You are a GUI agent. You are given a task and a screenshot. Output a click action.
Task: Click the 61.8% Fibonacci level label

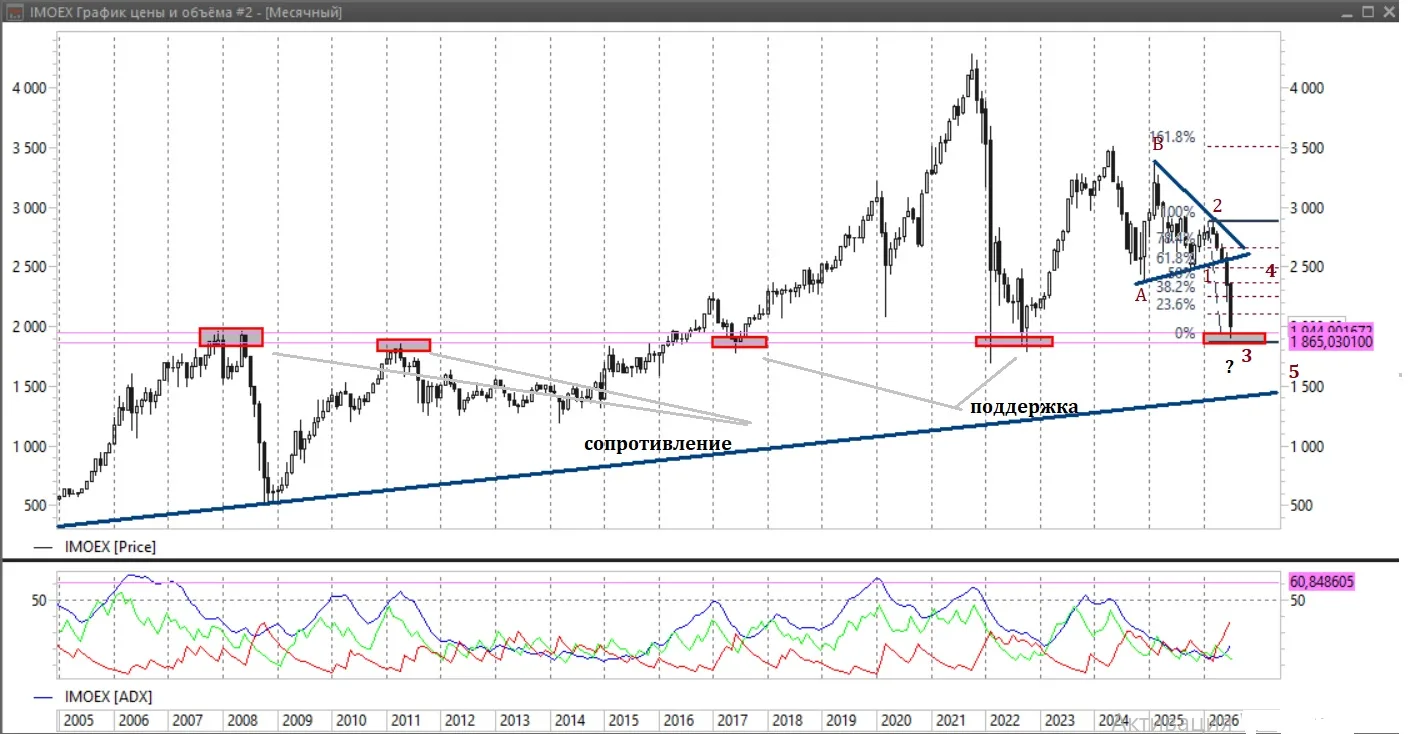[1175, 257]
